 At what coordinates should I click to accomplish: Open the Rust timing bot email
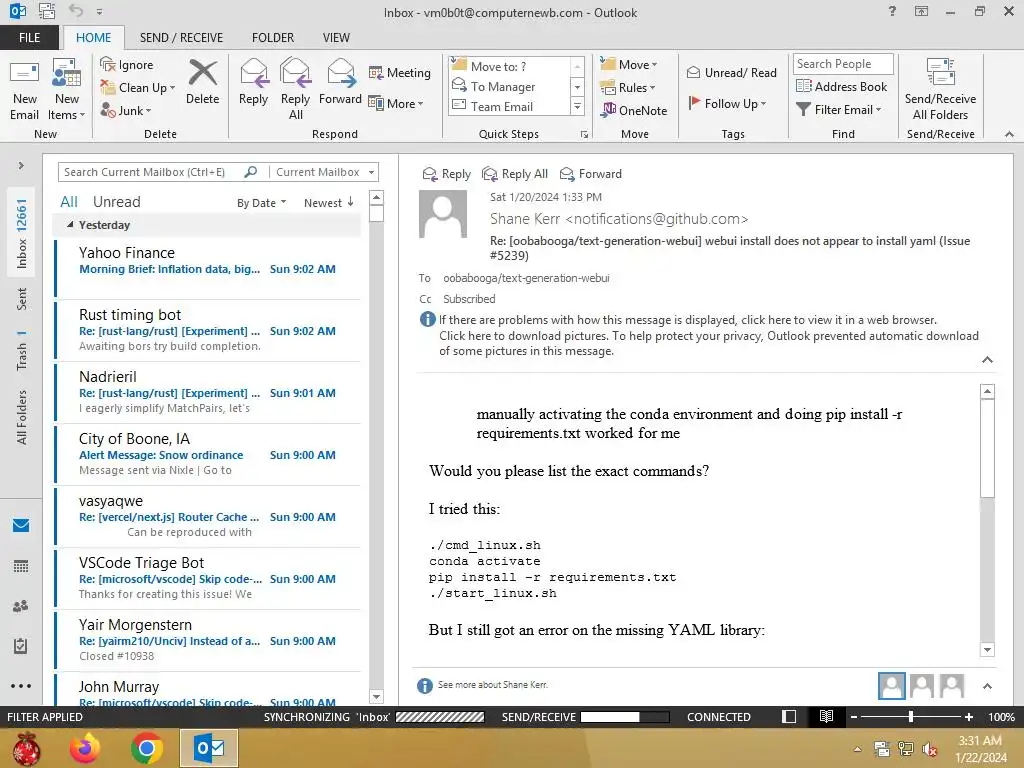coord(208,330)
